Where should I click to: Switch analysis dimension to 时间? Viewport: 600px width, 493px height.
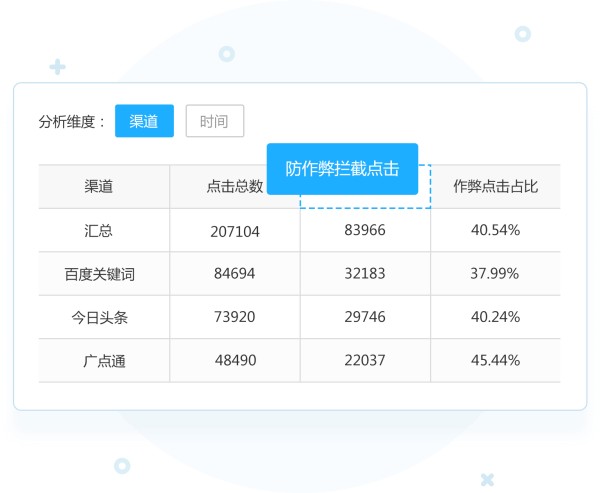tap(215, 121)
